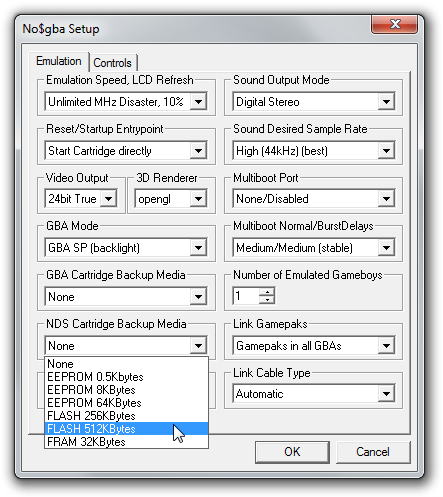The width and height of the screenshot is (443, 497).
Task: Choose FLASH 512KBytes from the list
Action: [x=126, y=429]
